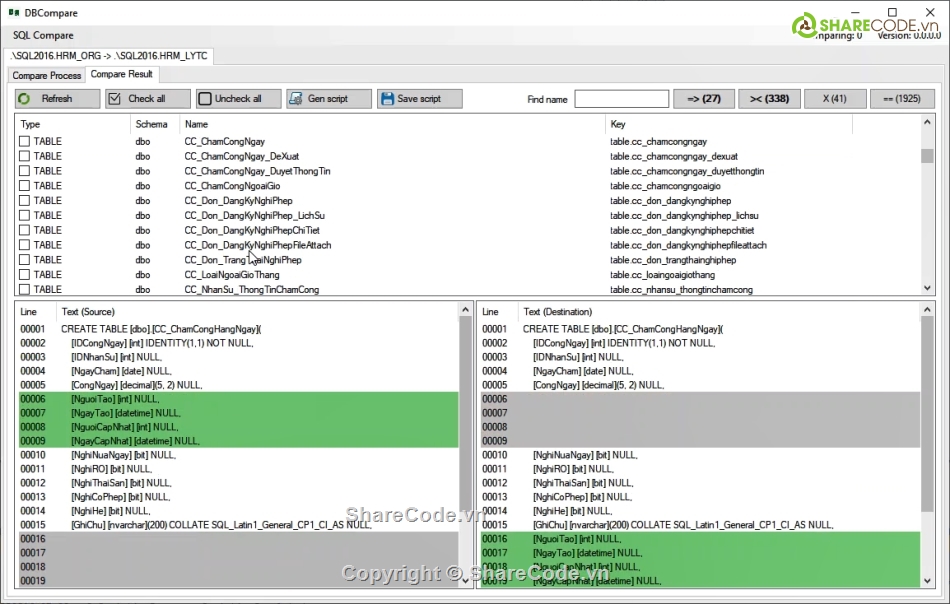Image resolution: width=950 pixels, height=604 pixels.
Task: Click the Gen script button label
Action: pyautogui.click(x=328, y=99)
